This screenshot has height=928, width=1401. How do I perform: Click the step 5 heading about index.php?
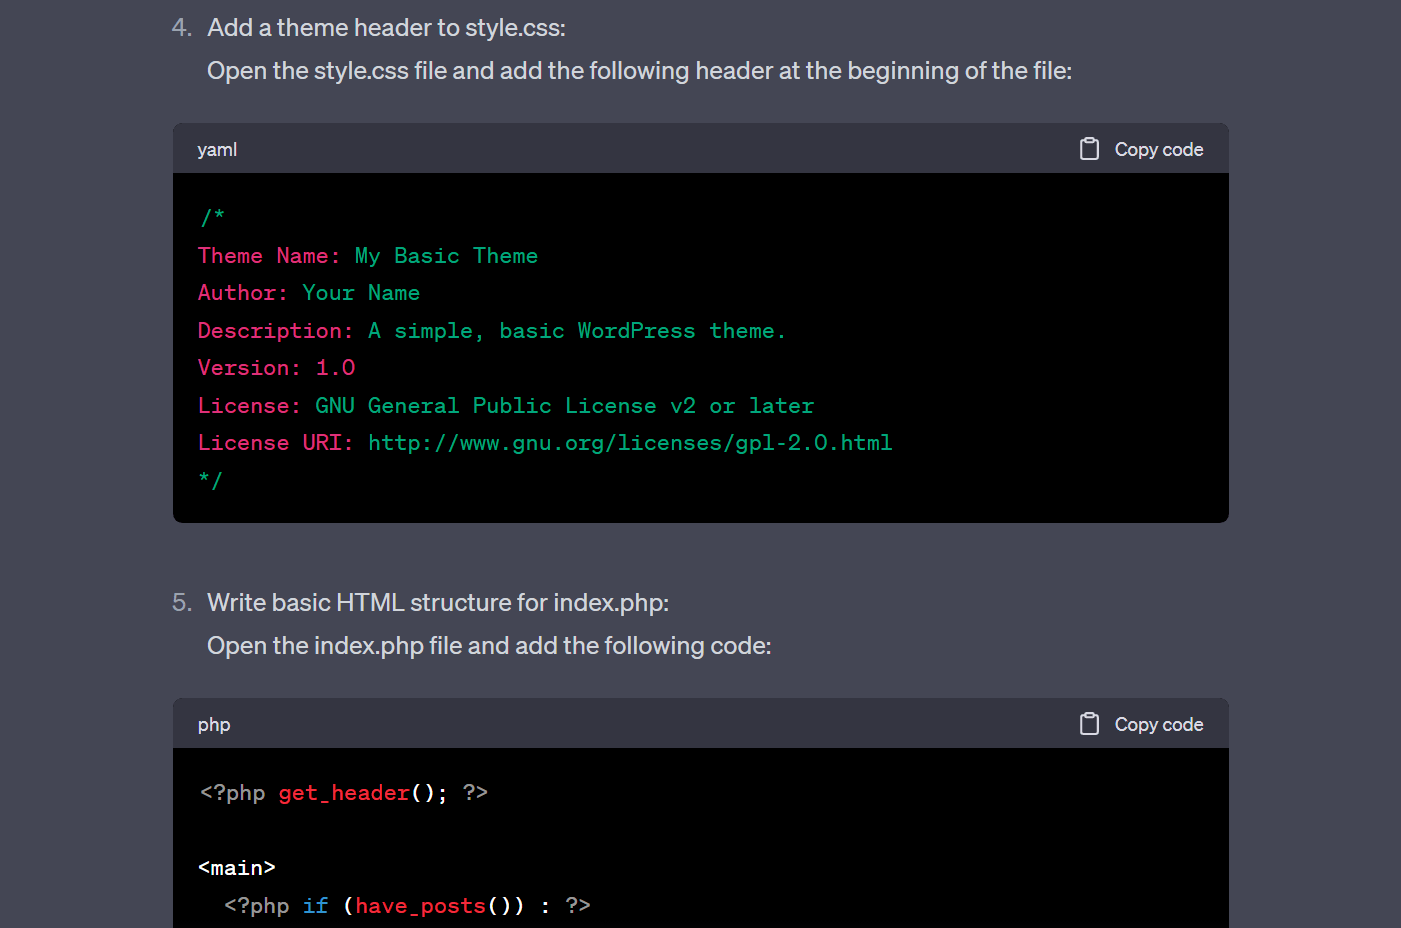click(x=438, y=602)
